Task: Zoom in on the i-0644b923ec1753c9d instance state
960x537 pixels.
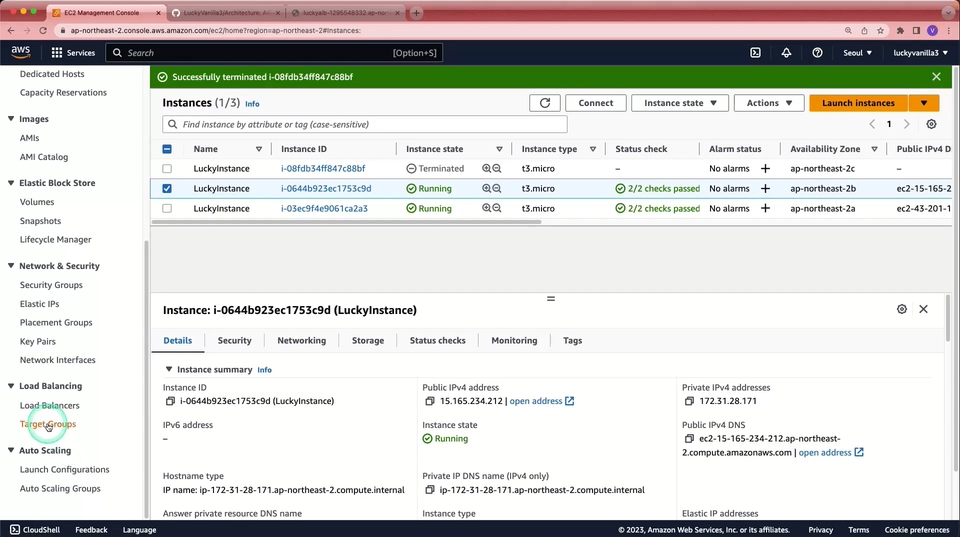Action: pyautogui.click(x=486, y=189)
